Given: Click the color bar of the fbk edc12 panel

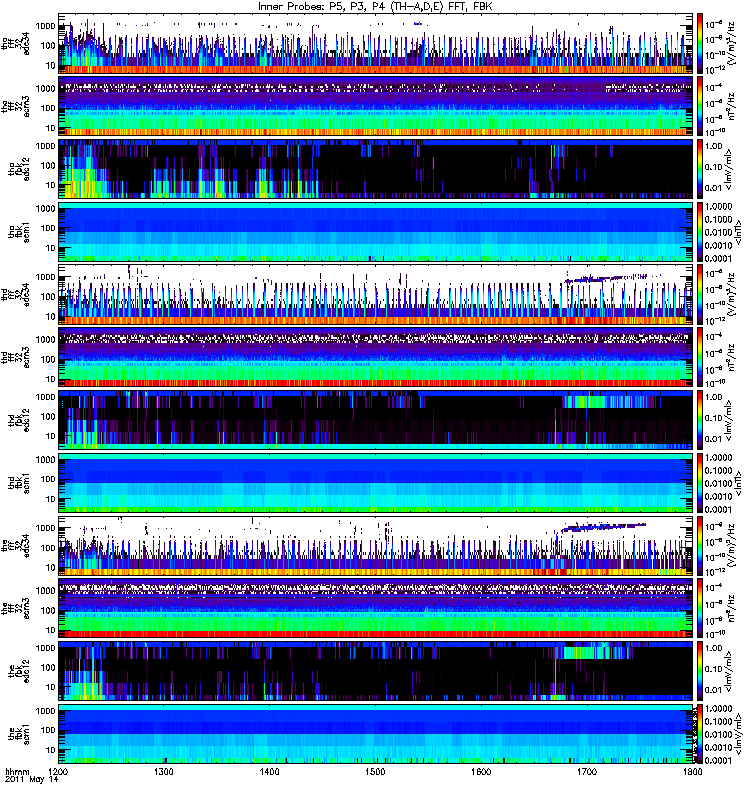Looking at the screenshot, I should pos(700,671).
